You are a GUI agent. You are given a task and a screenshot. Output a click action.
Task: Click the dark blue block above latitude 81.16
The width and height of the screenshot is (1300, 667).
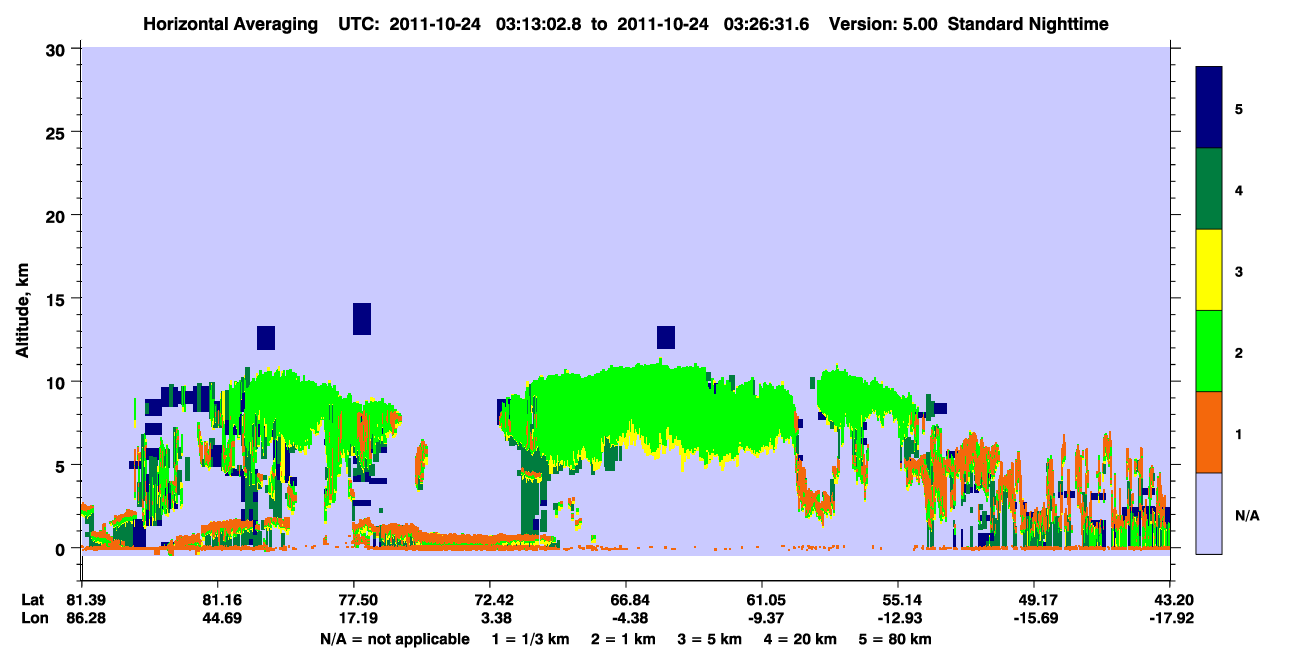pos(266,338)
